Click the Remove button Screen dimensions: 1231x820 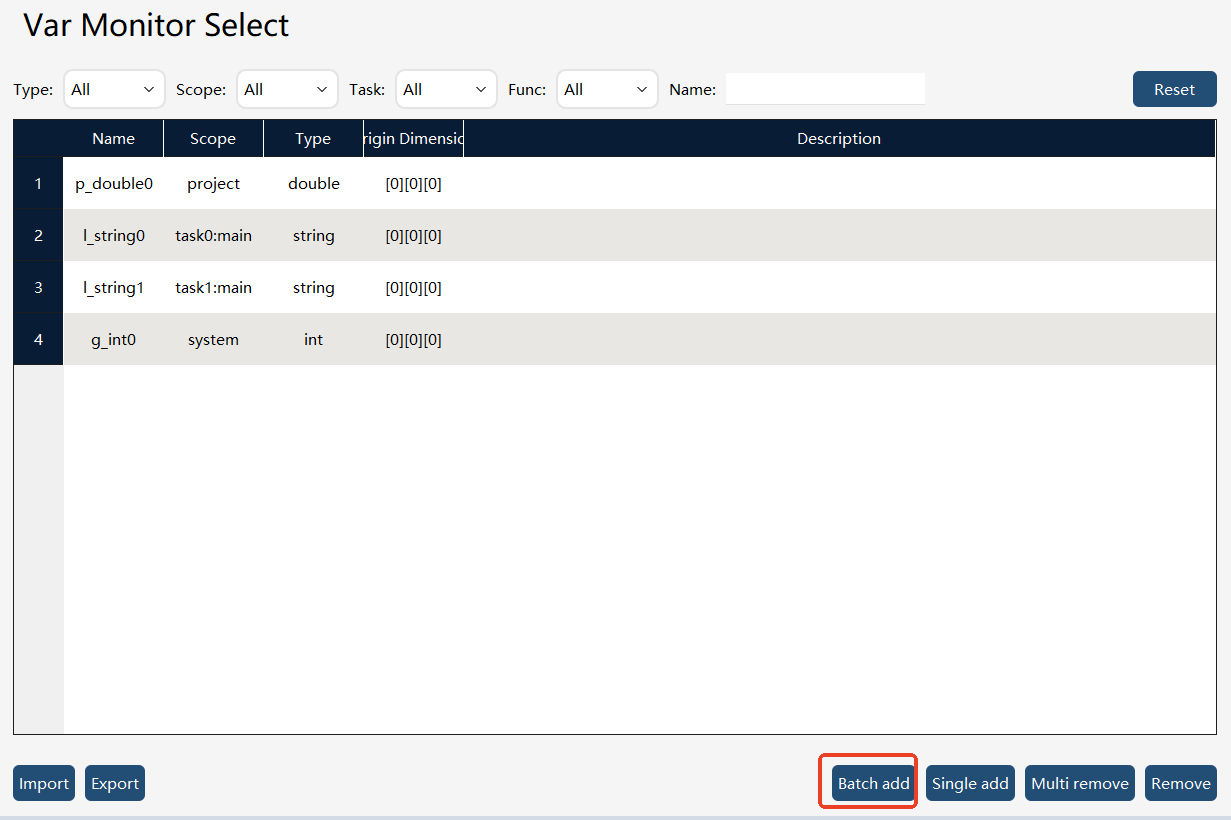coord(1181,783)
